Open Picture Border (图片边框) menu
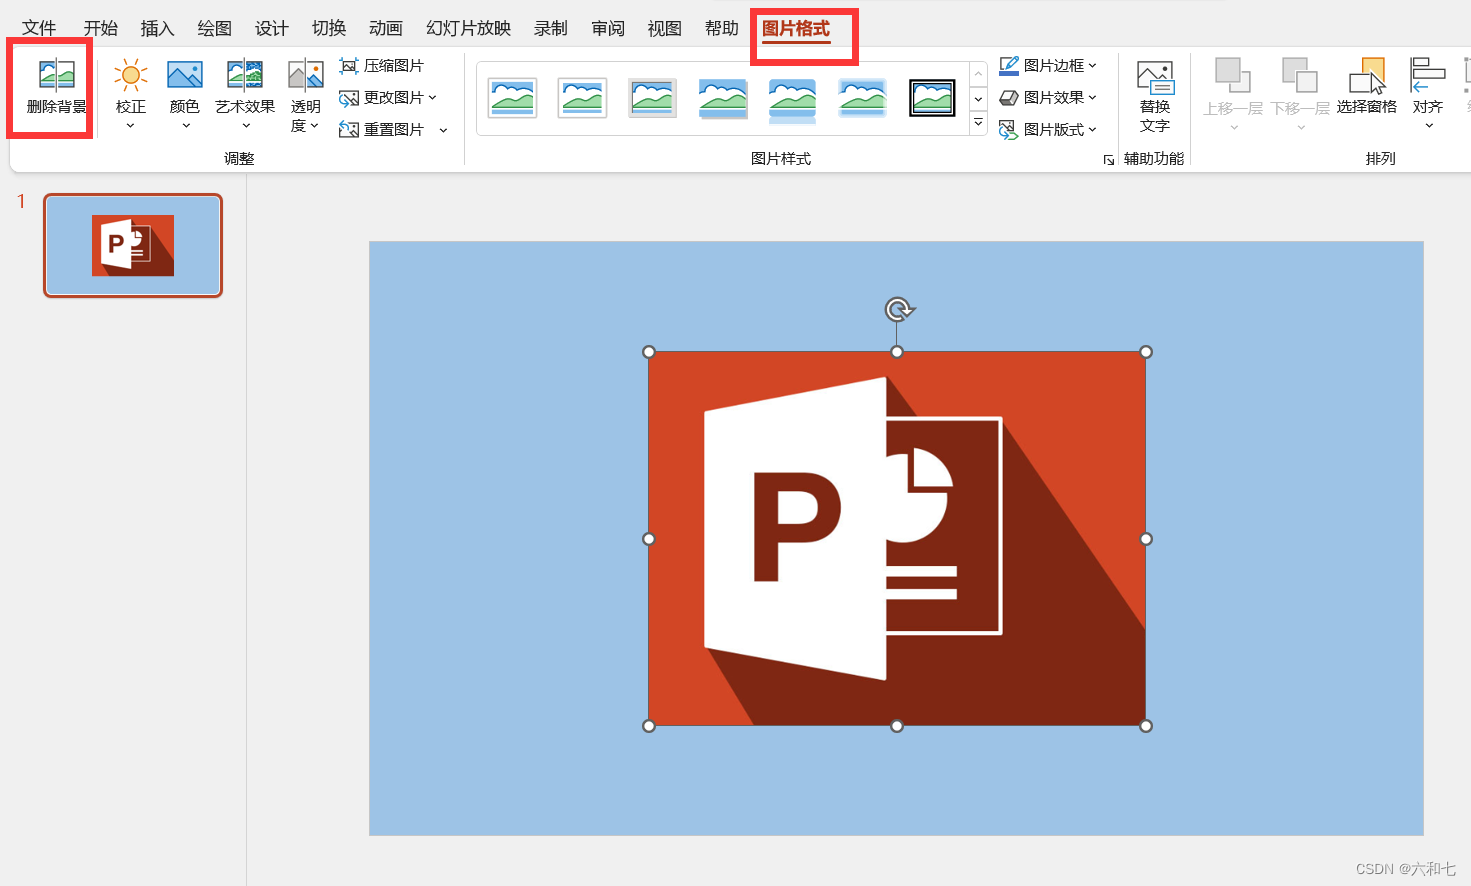The width and height of the screenshot is (1471, 886). (1048, 66)
